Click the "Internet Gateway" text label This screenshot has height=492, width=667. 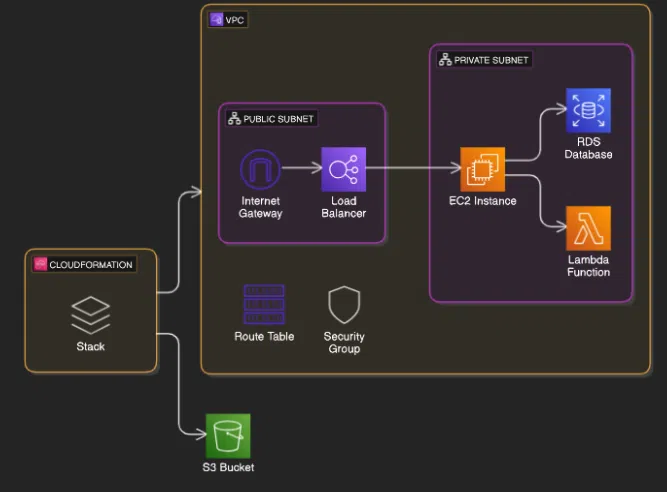(x=260, y=207)
